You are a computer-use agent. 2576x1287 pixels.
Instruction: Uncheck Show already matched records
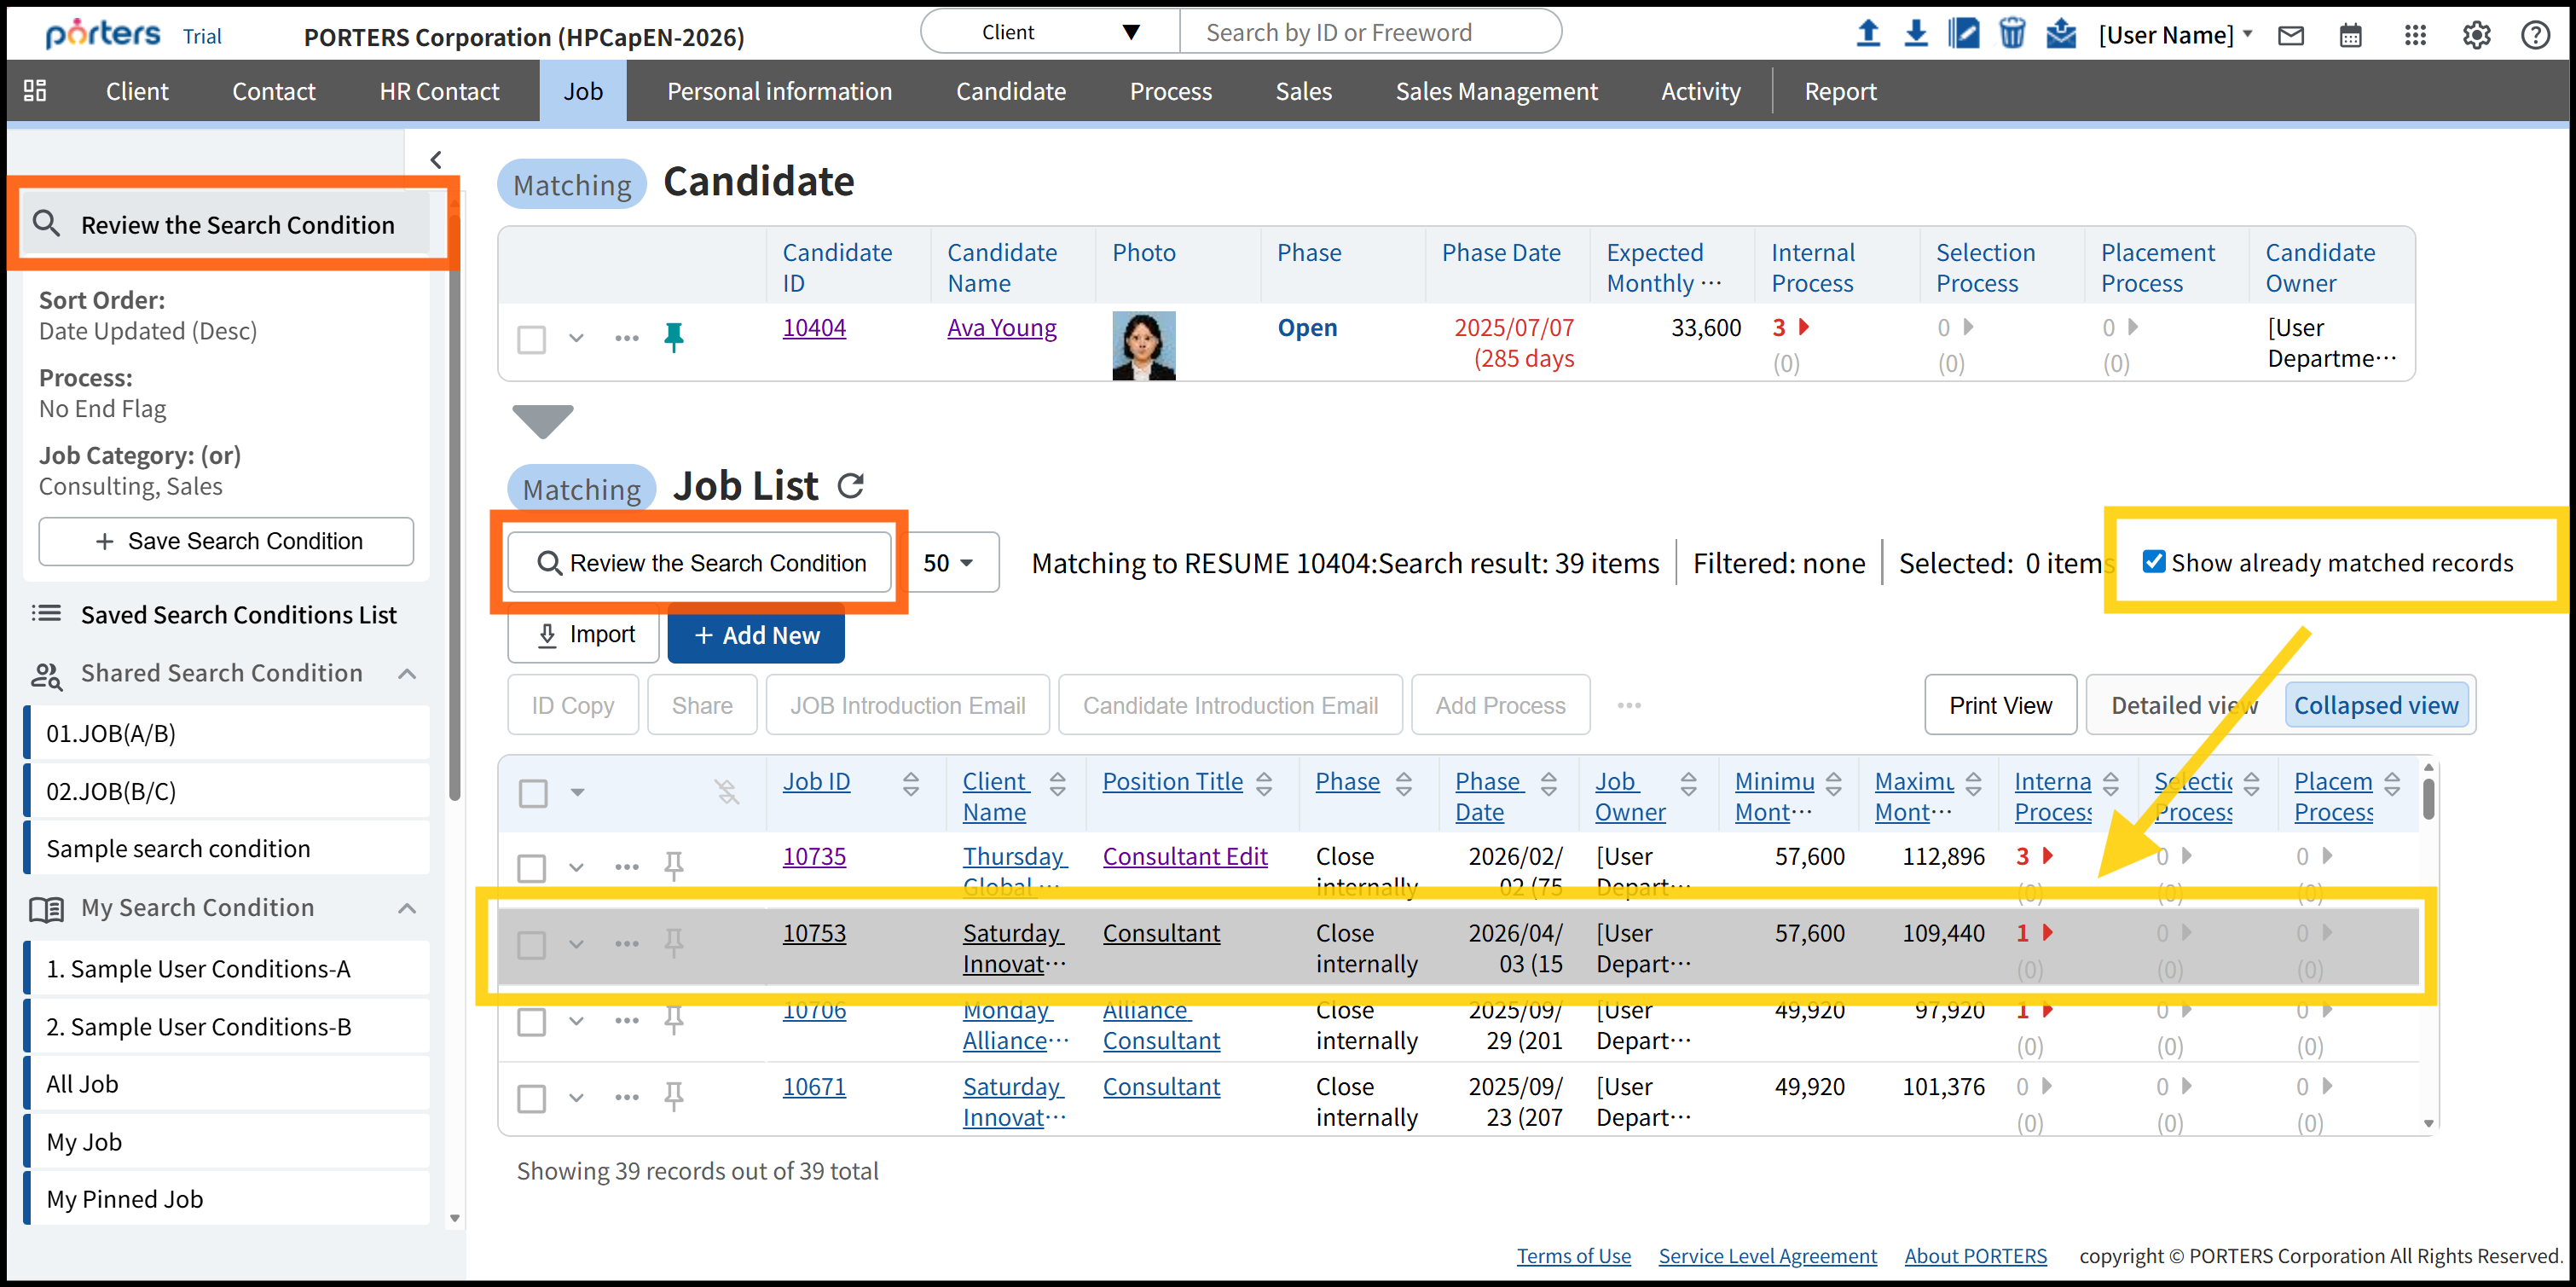point(2154,562)
